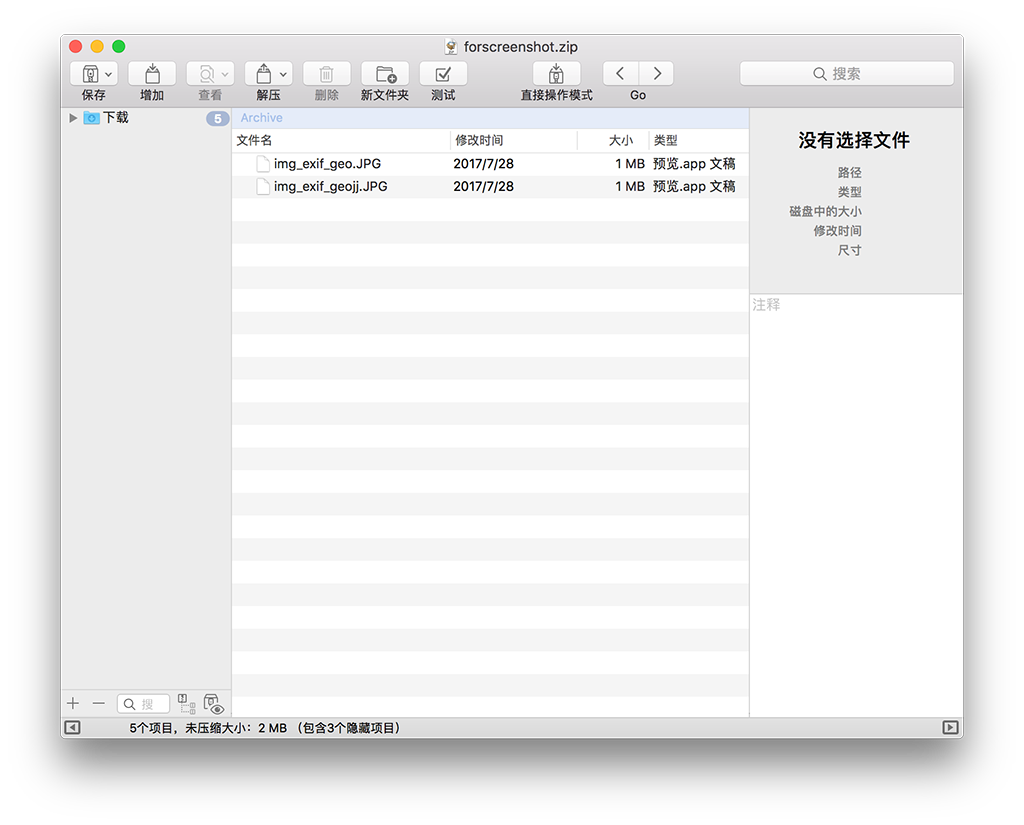
Task: Toggle the folder tree view icon
Action: pos(187,704)
